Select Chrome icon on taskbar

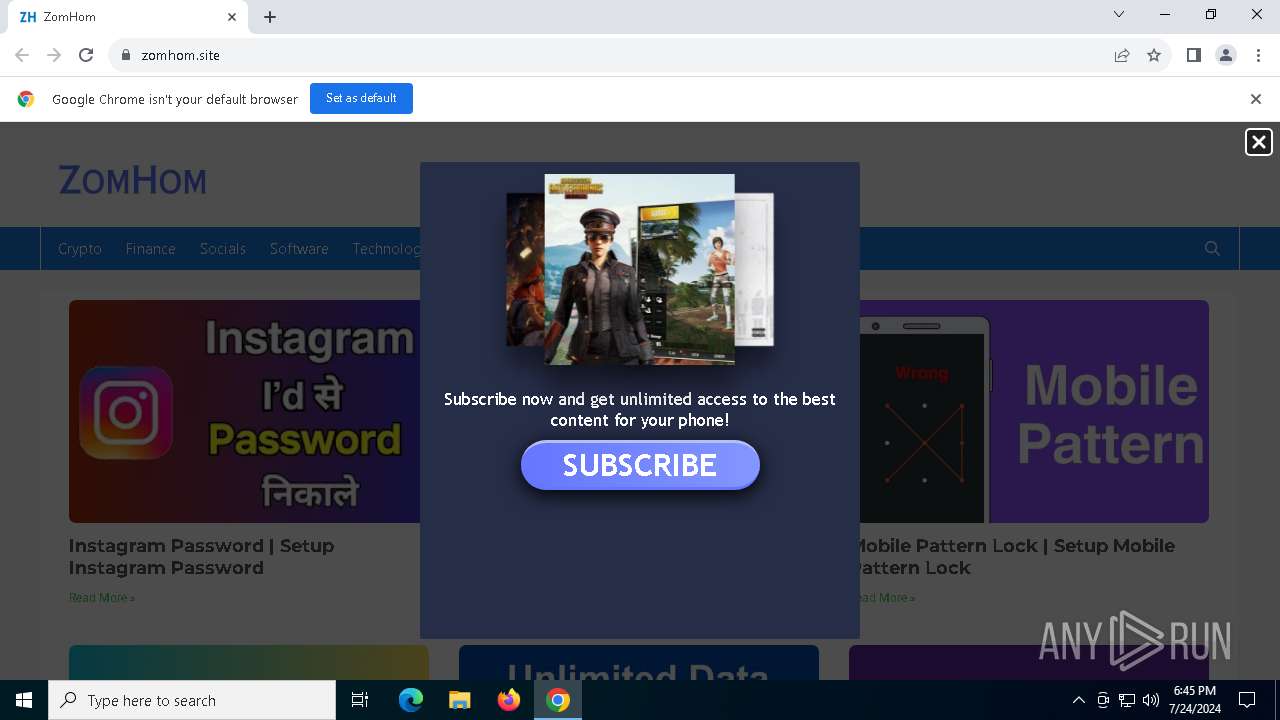558,700
